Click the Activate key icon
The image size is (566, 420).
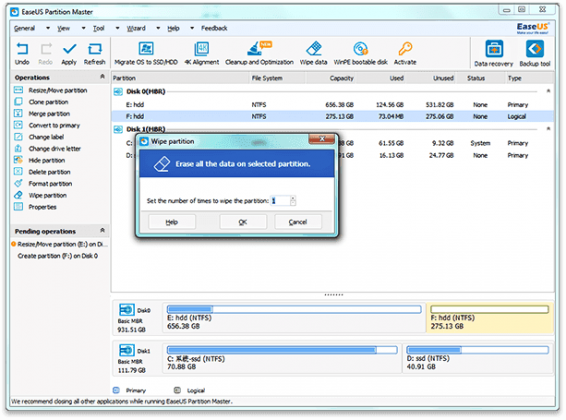405,53
